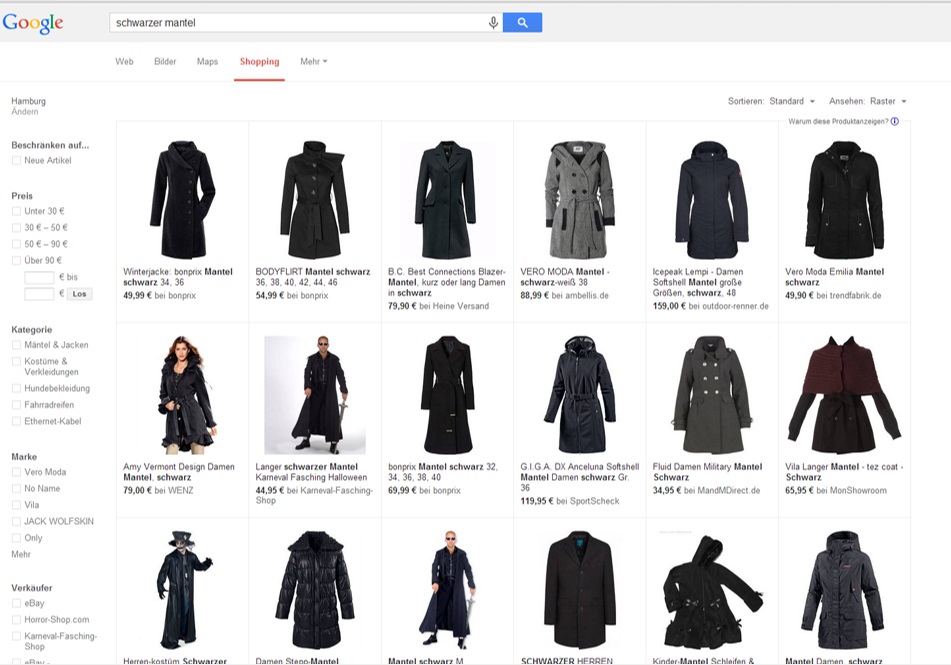The width and height of the screenshot is (951, 665).
Task: Check the 50 € – 90 € price filter
Action: pos(16,244)
